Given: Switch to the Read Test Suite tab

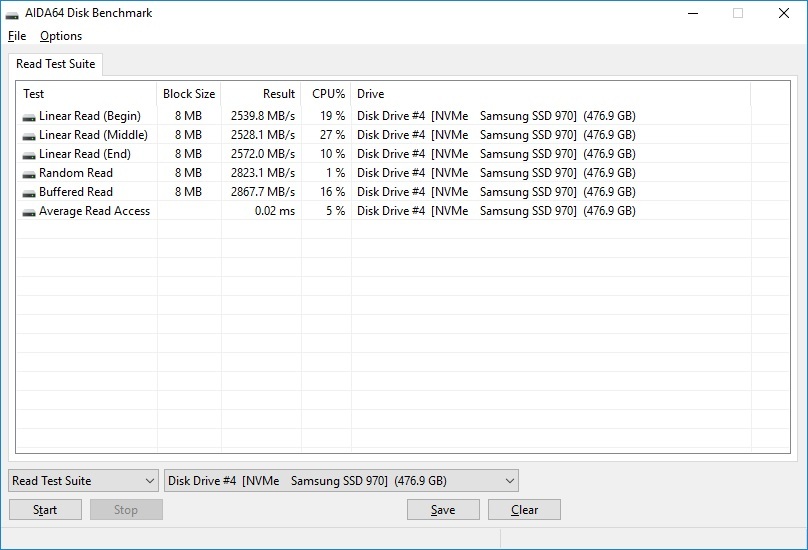Looking at the screenshot, I should tap(56, 64).
